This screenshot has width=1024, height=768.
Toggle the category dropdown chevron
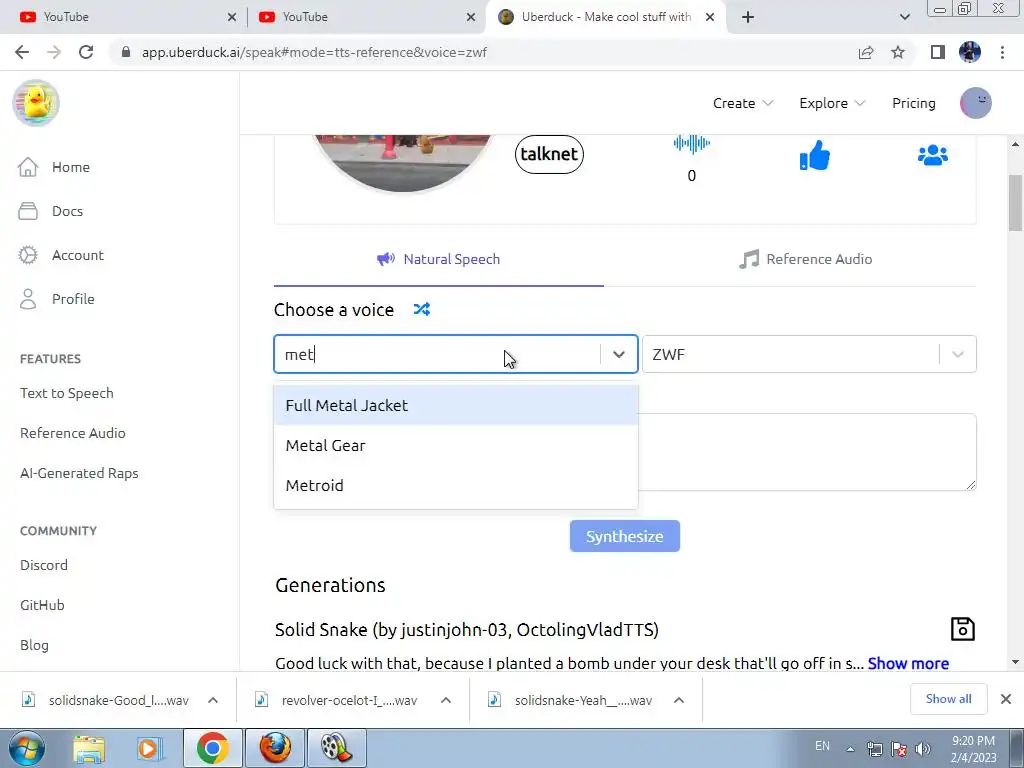pyautogui.click(x=618, y=354)
